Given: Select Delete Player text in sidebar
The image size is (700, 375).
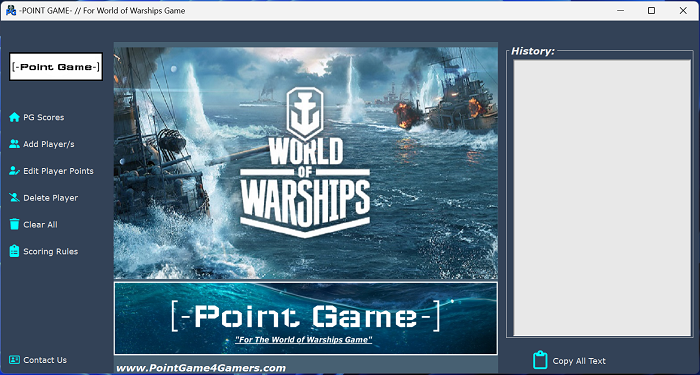Looking at the screenshot, I should 50,198.
